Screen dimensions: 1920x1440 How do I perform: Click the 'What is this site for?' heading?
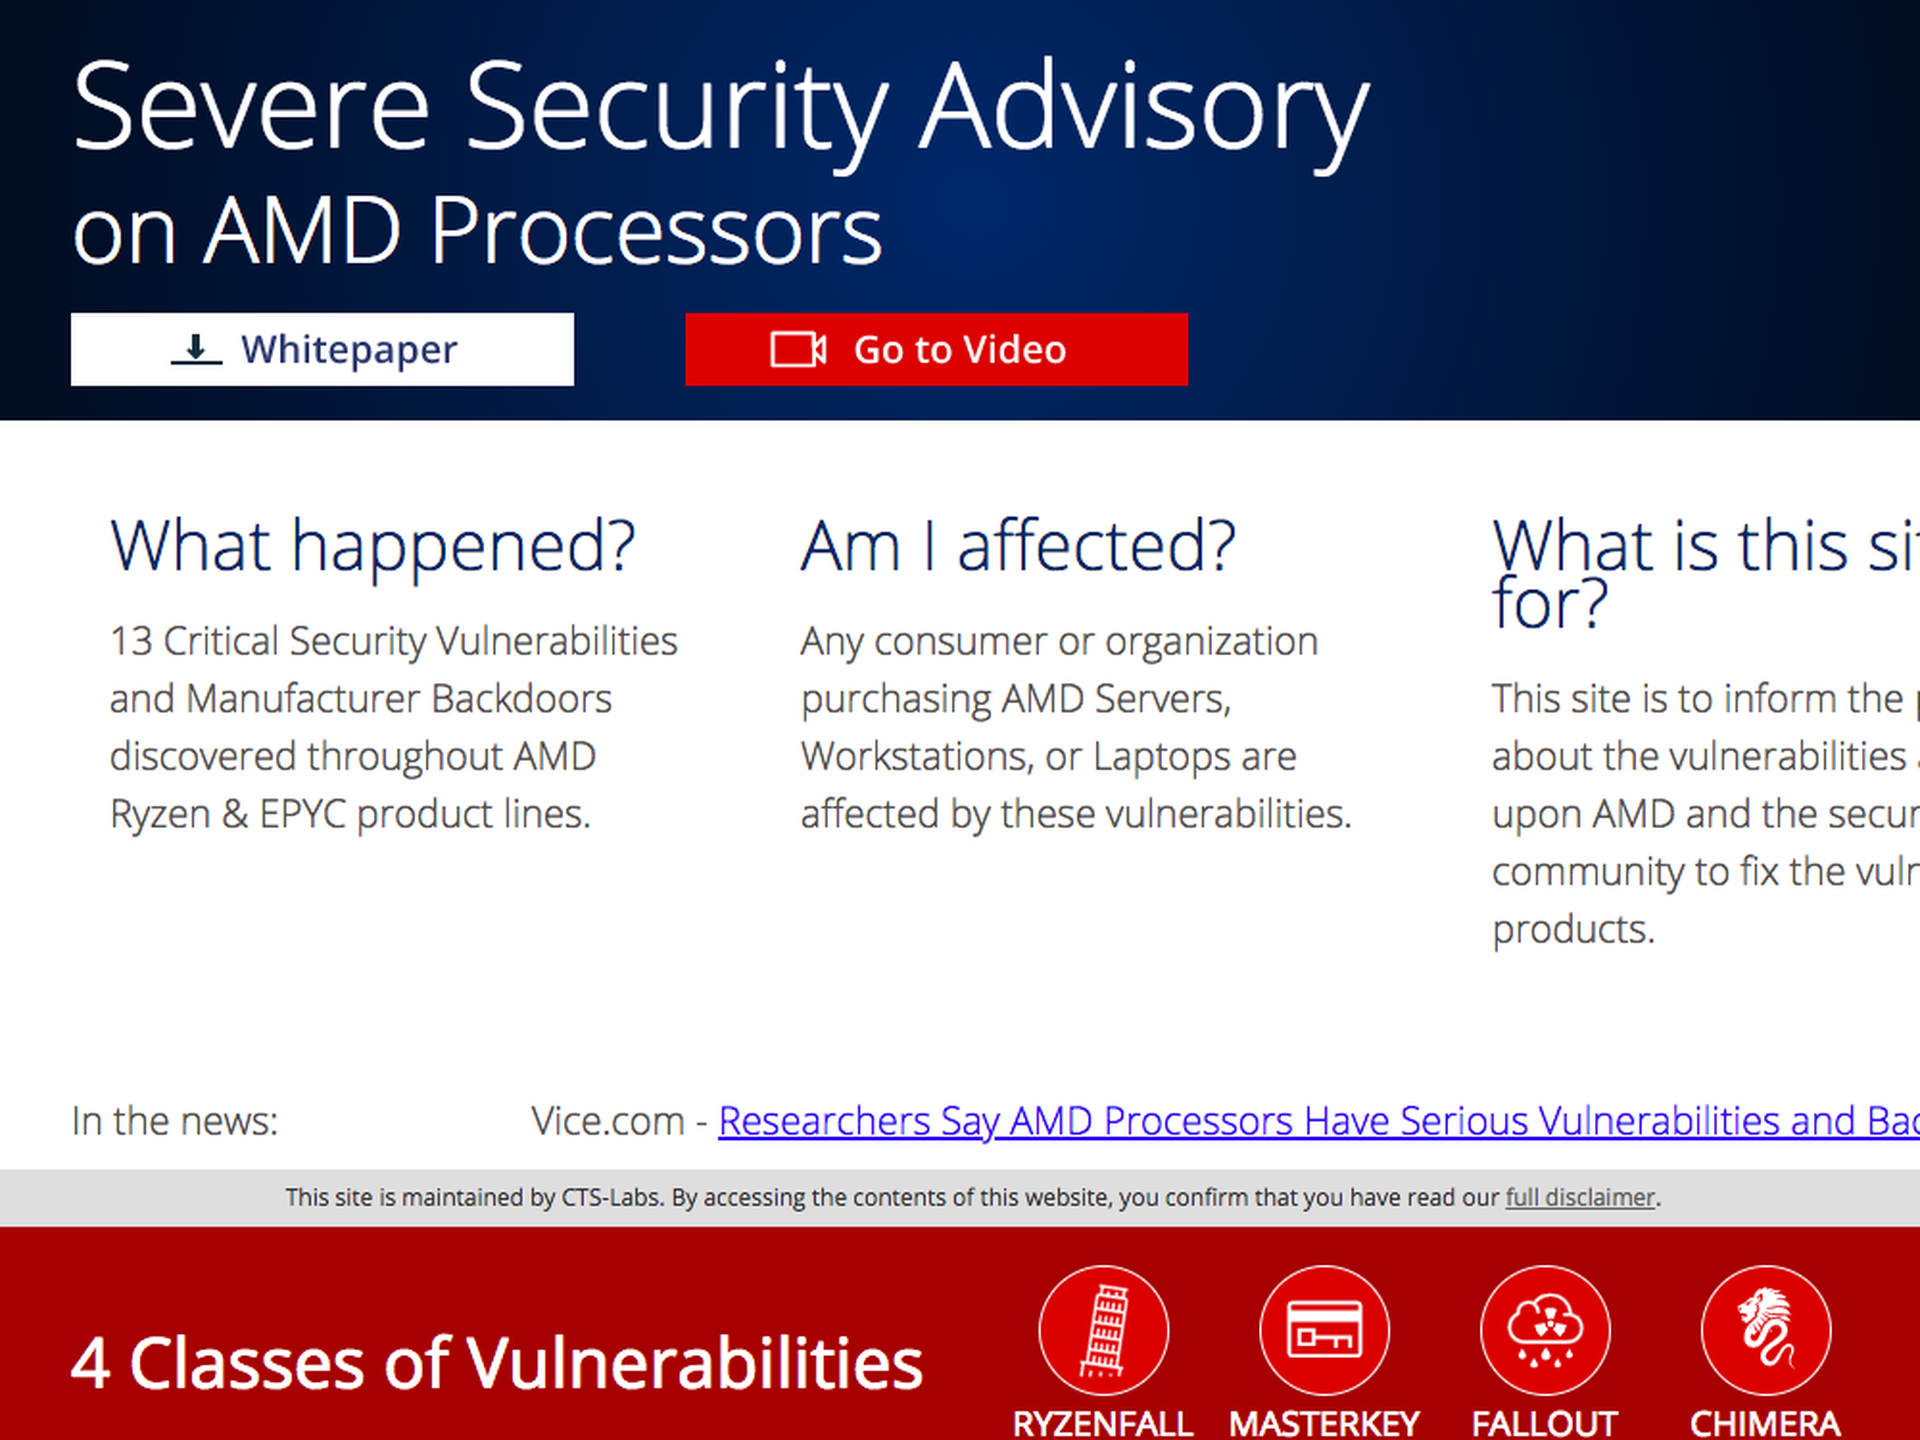click(x=1706, y=574)
